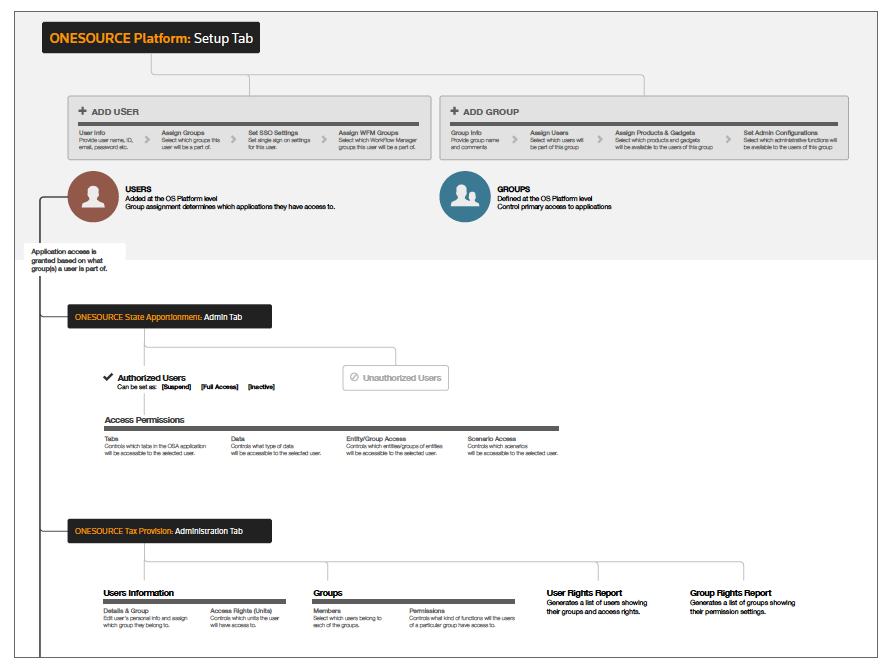The width and height of the screenshot is (887, 671).
Task: Select the Group Info step
Action: (475, 140)
